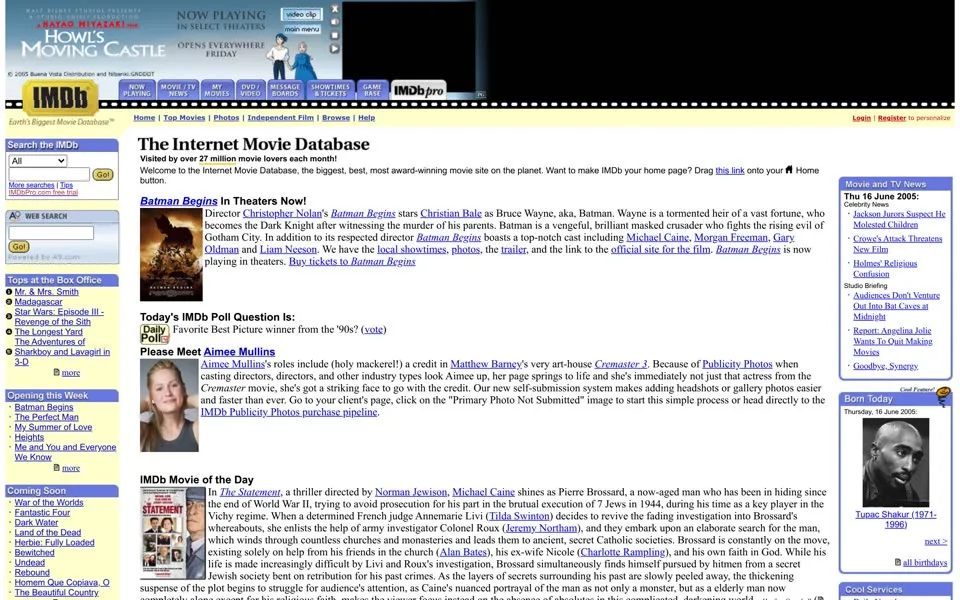Screen dimensions: 960x600
Task: Open Independent Film link
Action: tap(280, 118)
